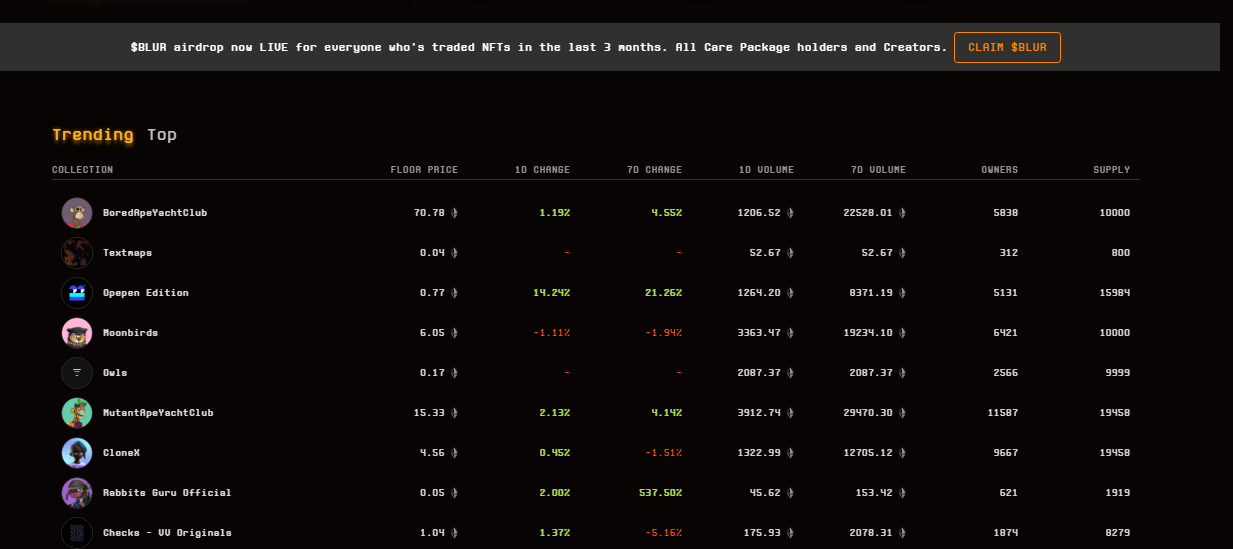Sort by the 7D CHANGE column header
The image size is (1233, 549).
[654, 170]
